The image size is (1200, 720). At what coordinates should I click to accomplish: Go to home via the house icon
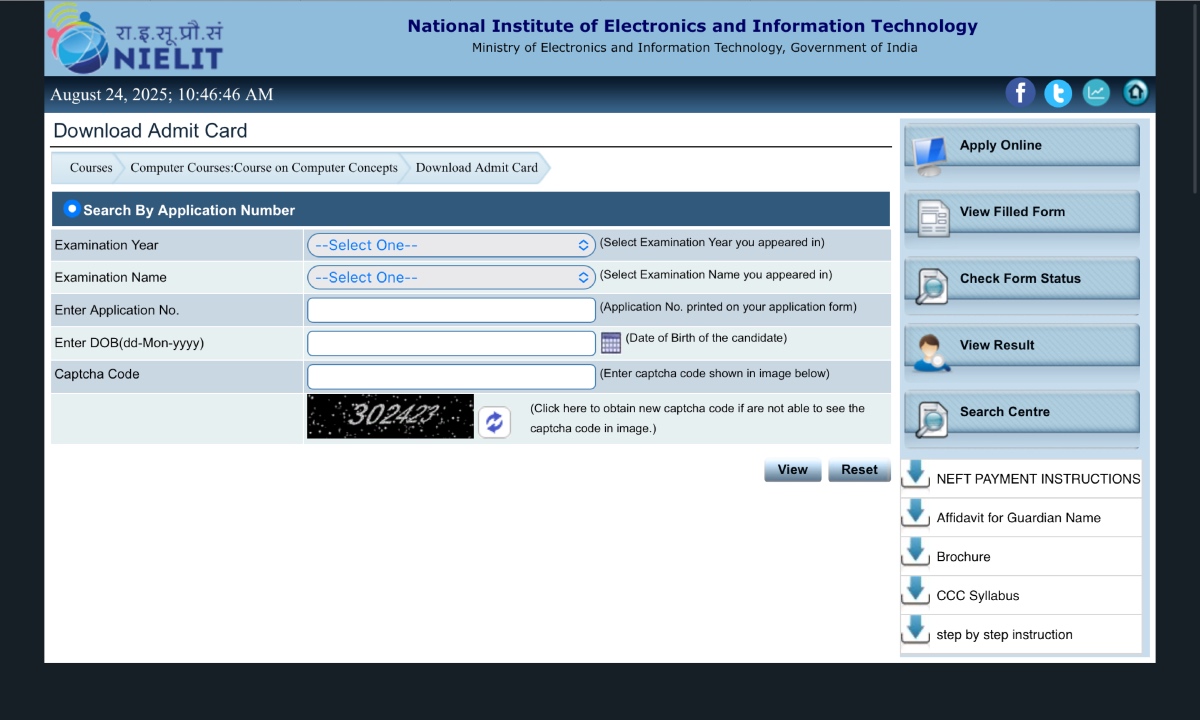click(x=1136, y=93)
